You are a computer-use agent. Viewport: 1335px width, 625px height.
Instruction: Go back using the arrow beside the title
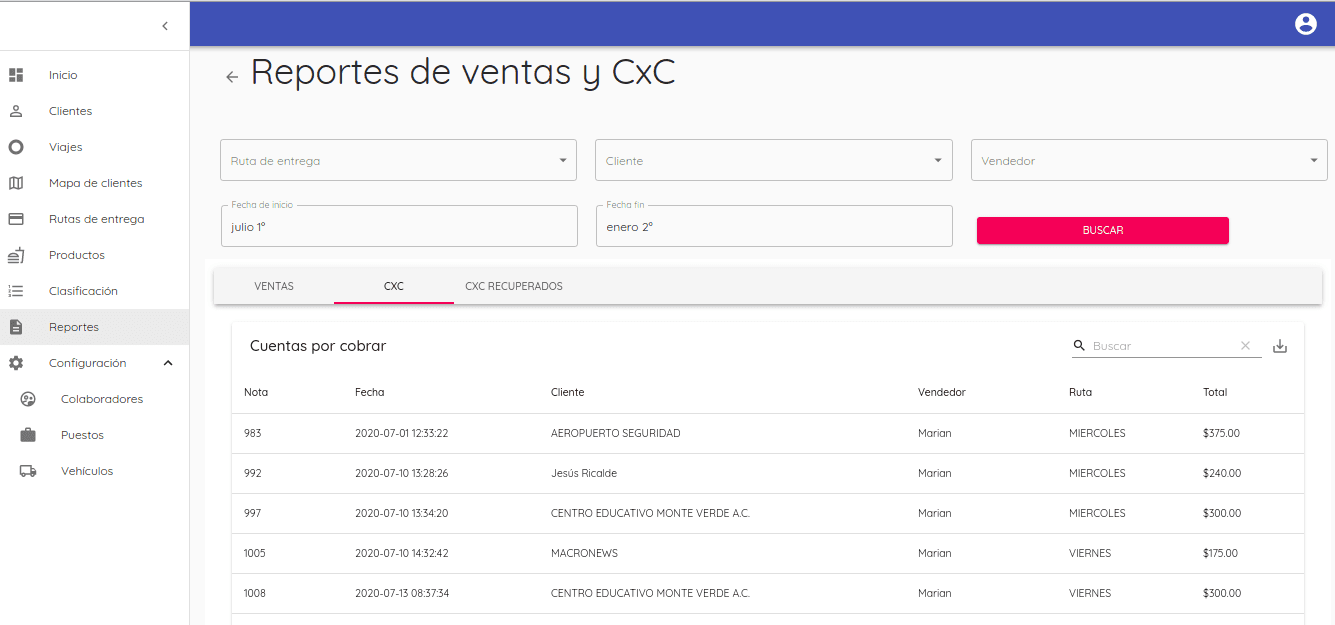232,77
